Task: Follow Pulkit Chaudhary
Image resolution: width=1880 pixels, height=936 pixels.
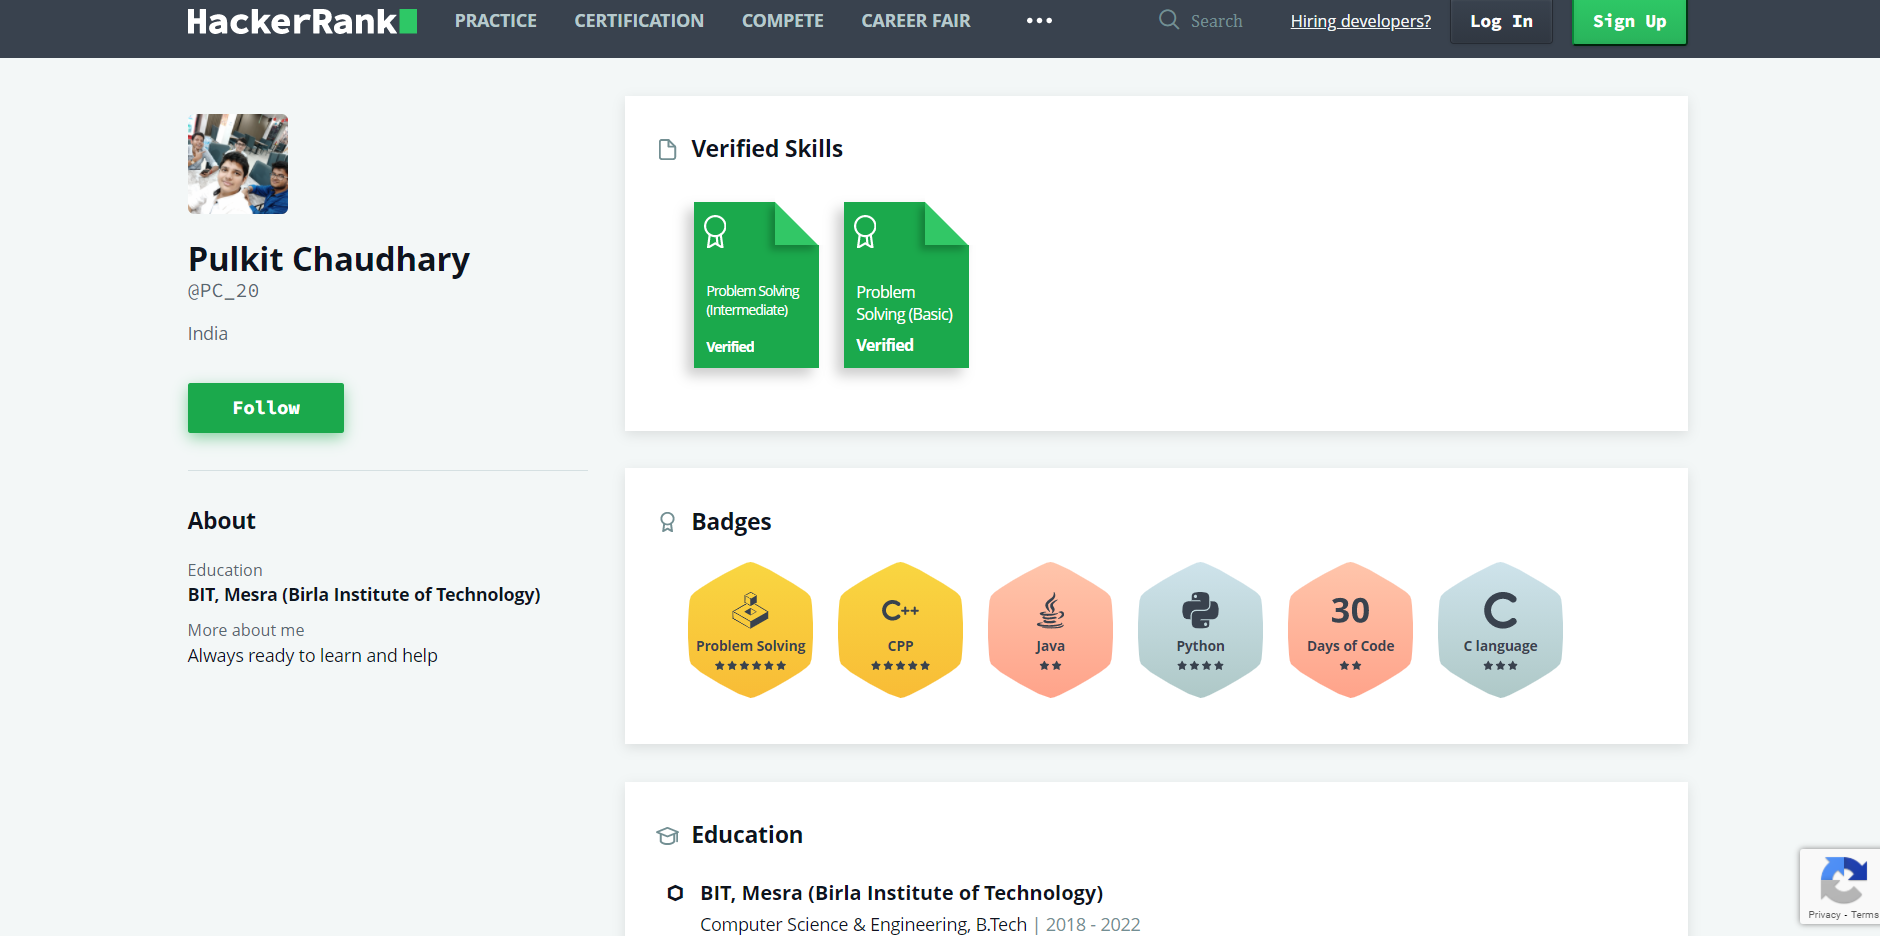Action: pos(266,408)
